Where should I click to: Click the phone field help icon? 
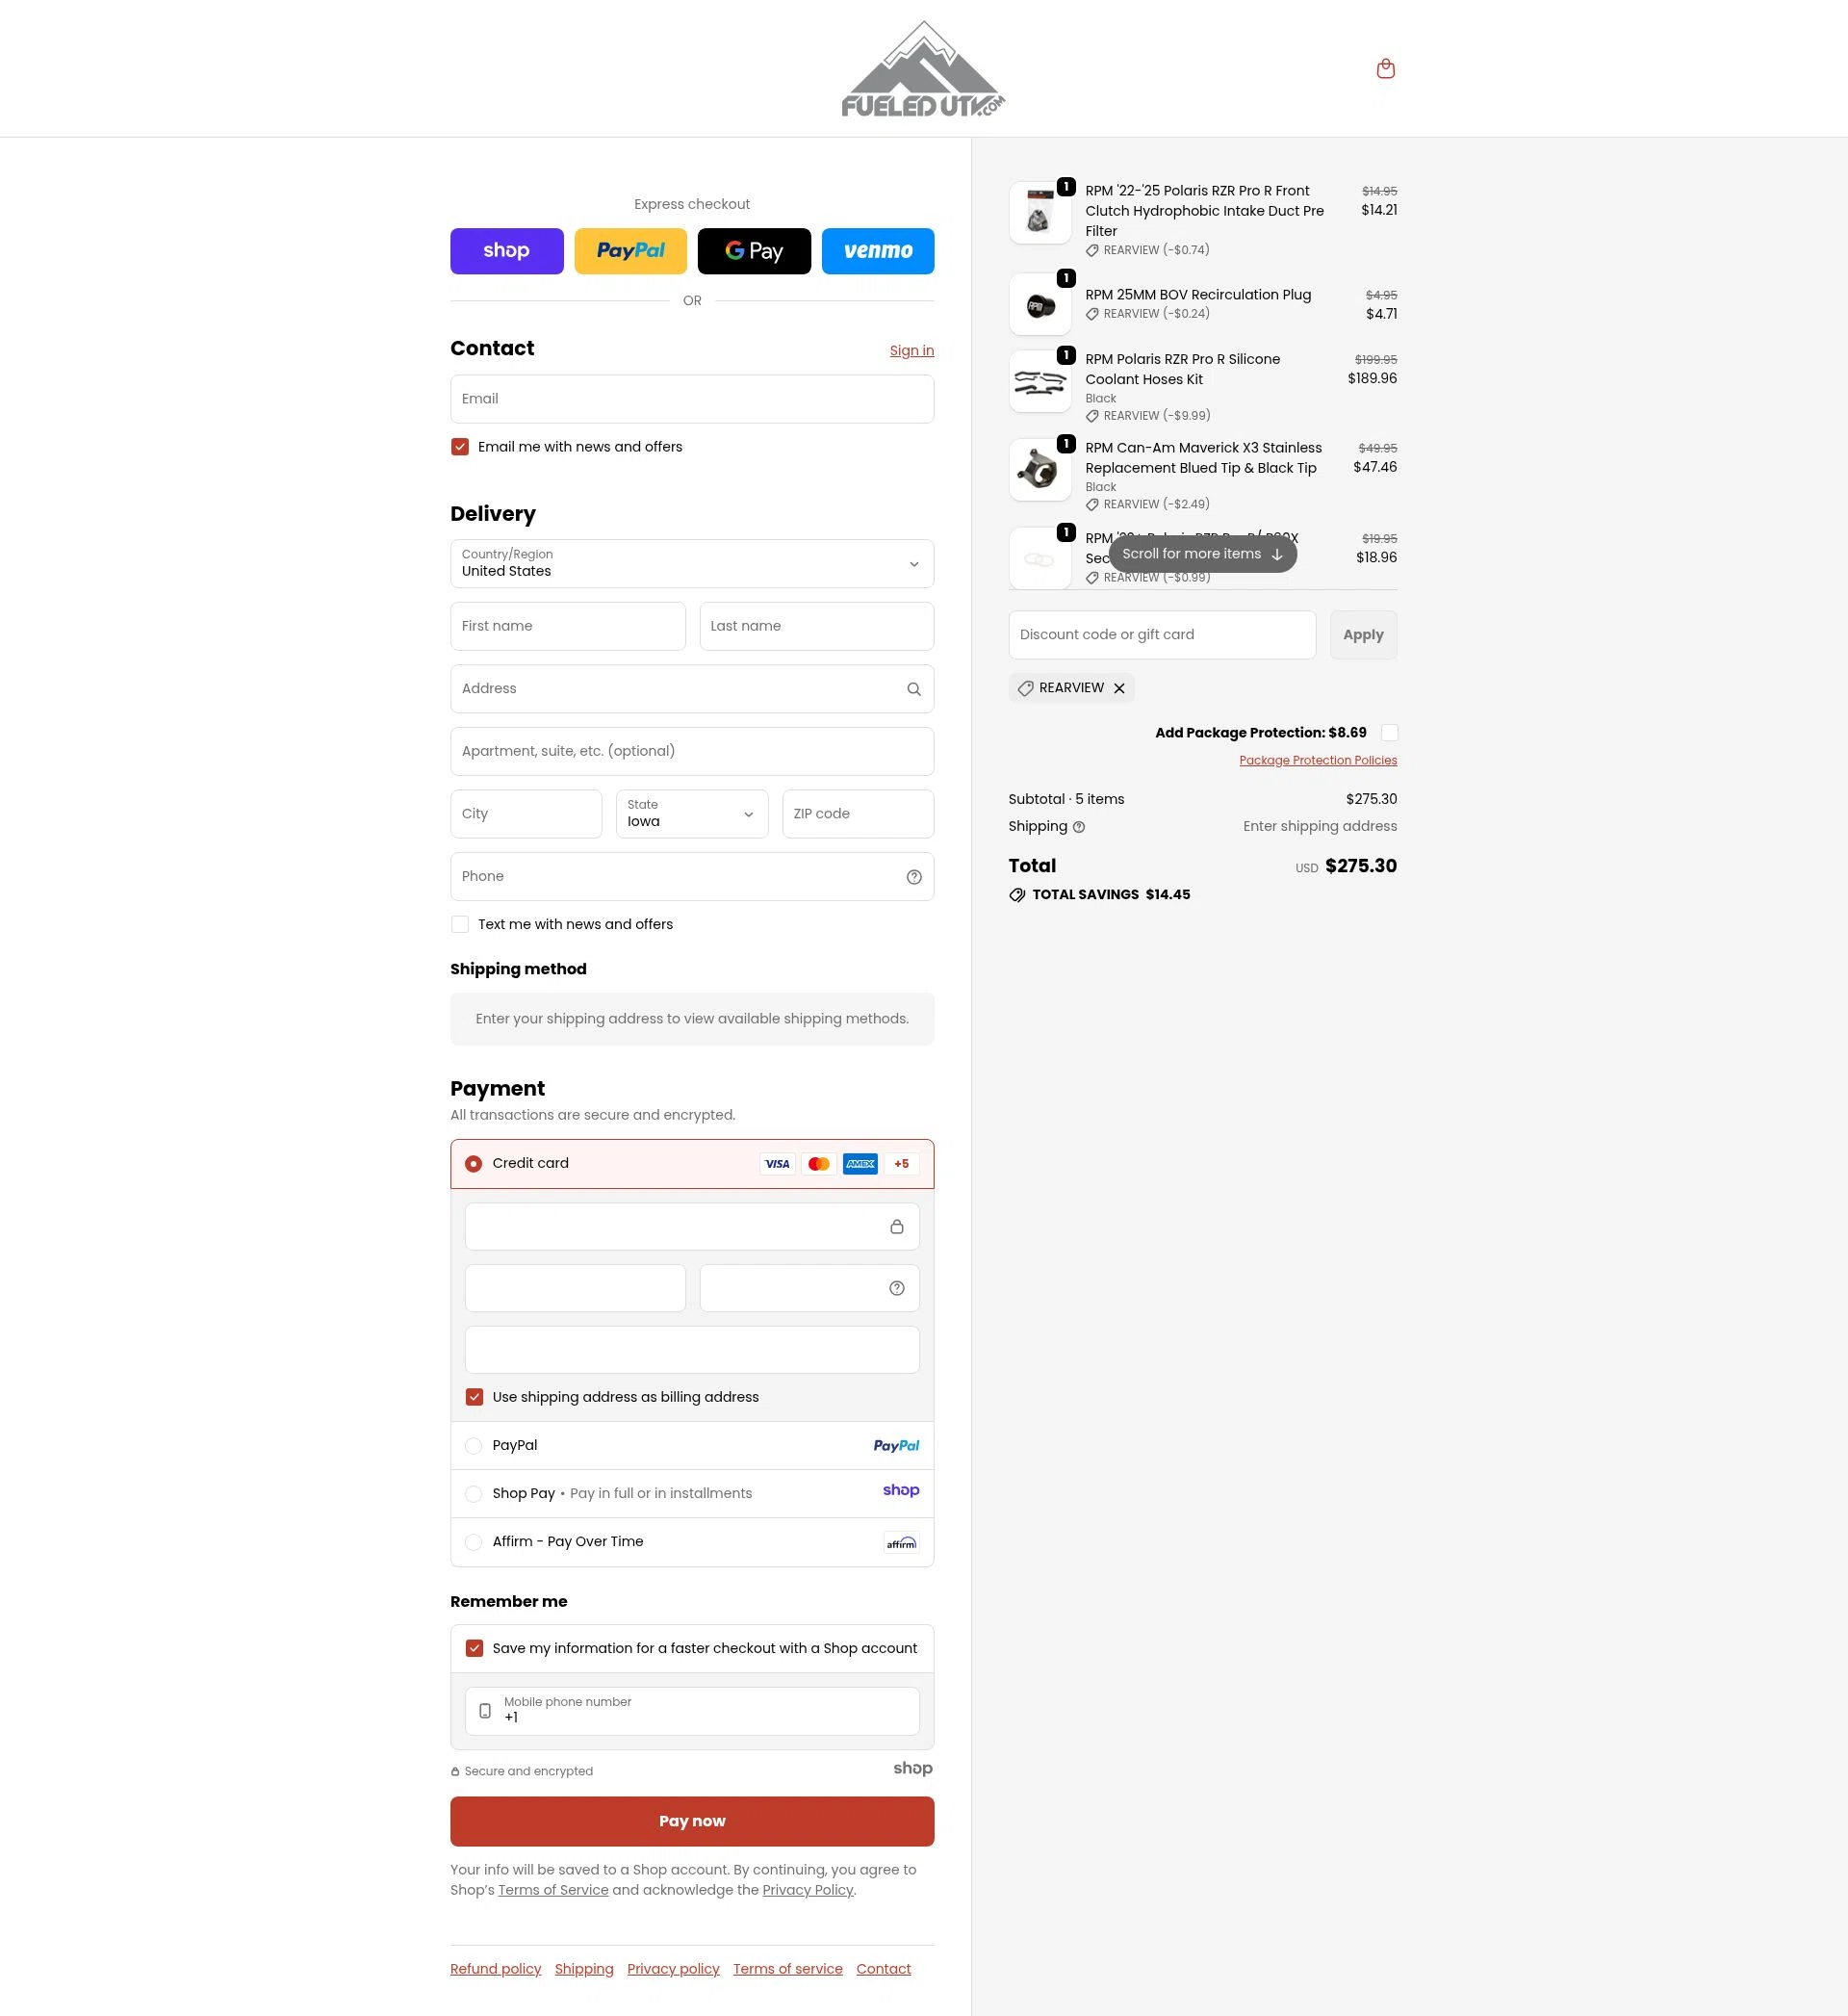pos(913,877)
